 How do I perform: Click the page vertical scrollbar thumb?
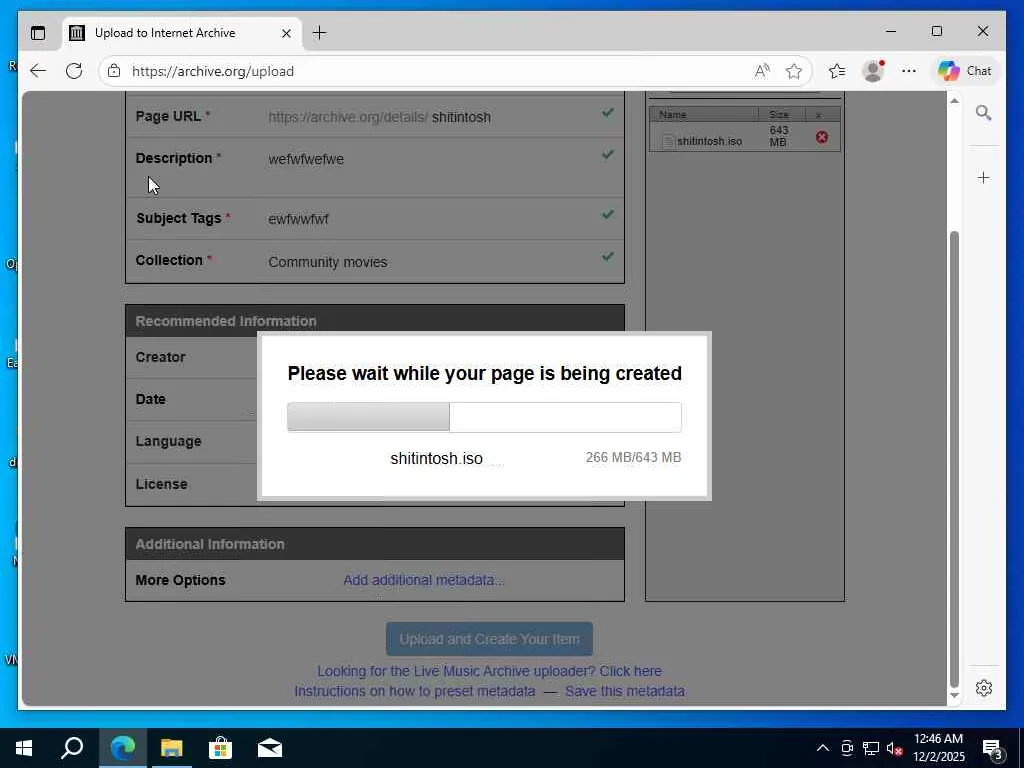pos(954,460)
